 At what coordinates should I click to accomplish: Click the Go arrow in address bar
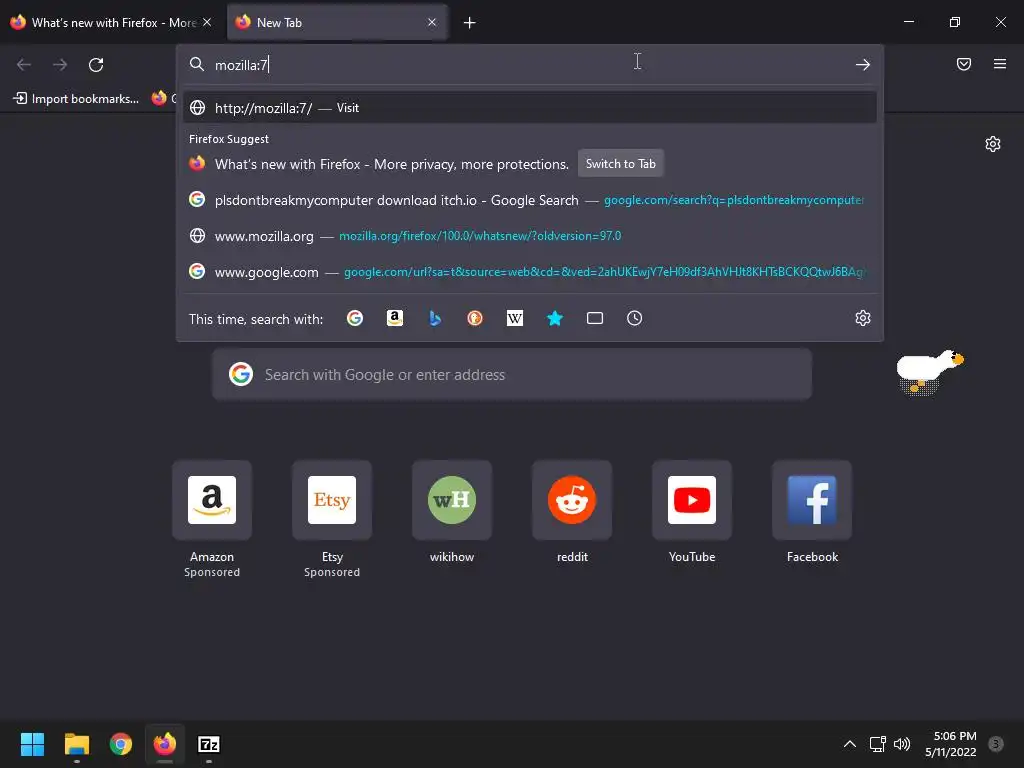tap(863, 65)
